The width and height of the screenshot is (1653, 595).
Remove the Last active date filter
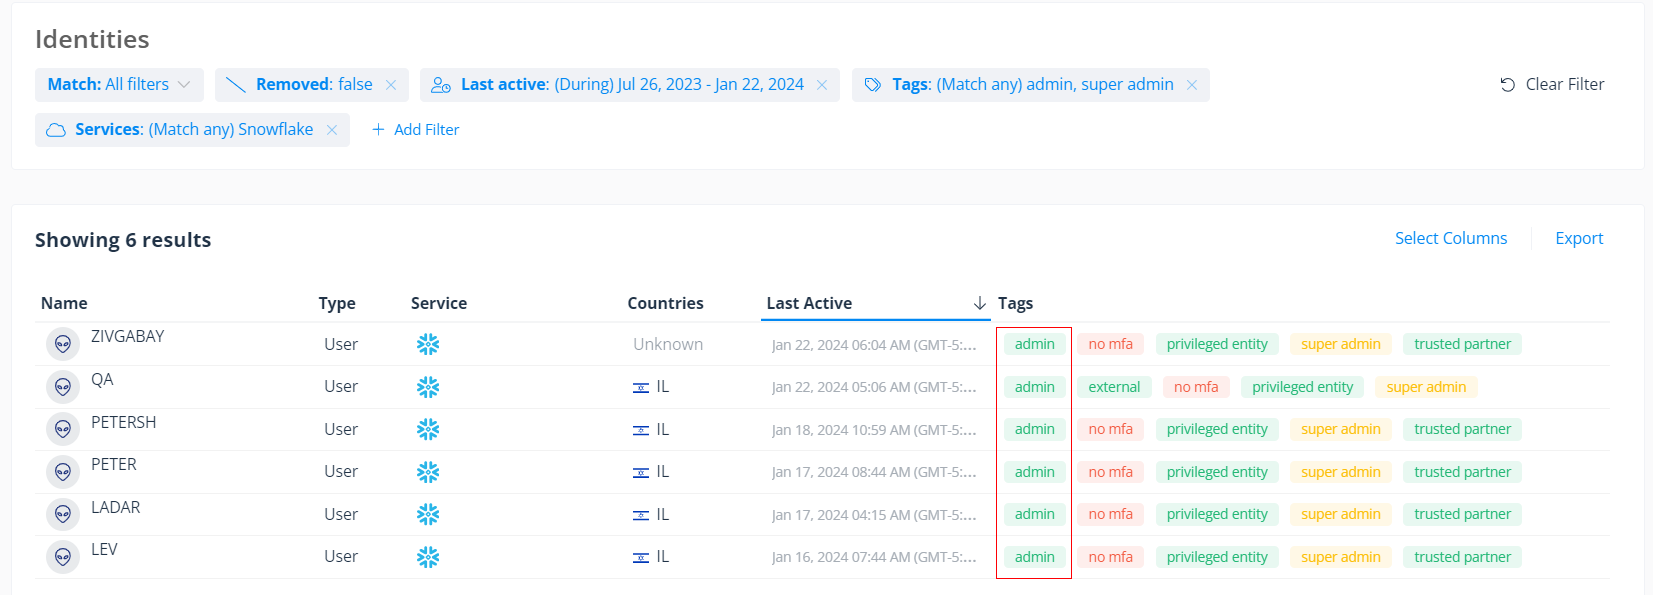pyautogui.click(x=822, y=85)
